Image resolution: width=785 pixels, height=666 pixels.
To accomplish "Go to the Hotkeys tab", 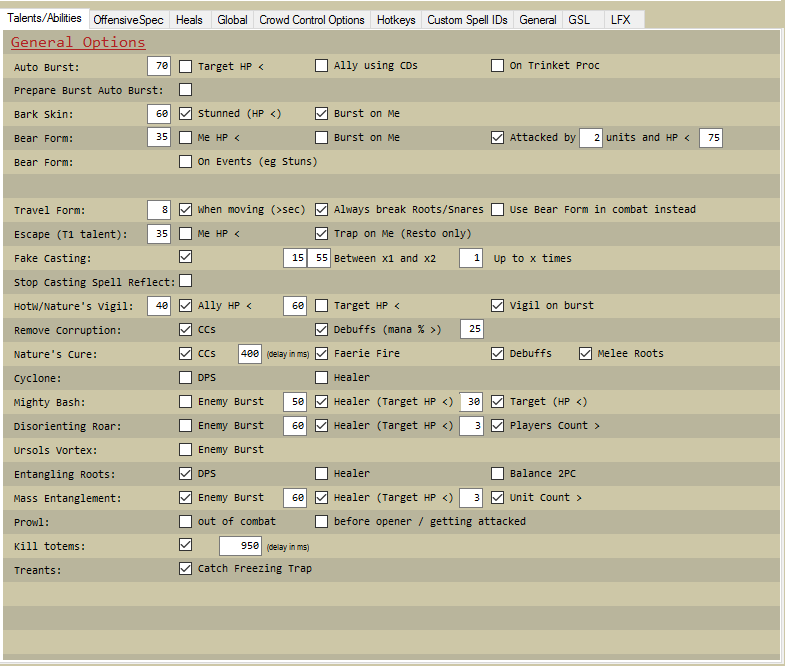I will 396,20.
